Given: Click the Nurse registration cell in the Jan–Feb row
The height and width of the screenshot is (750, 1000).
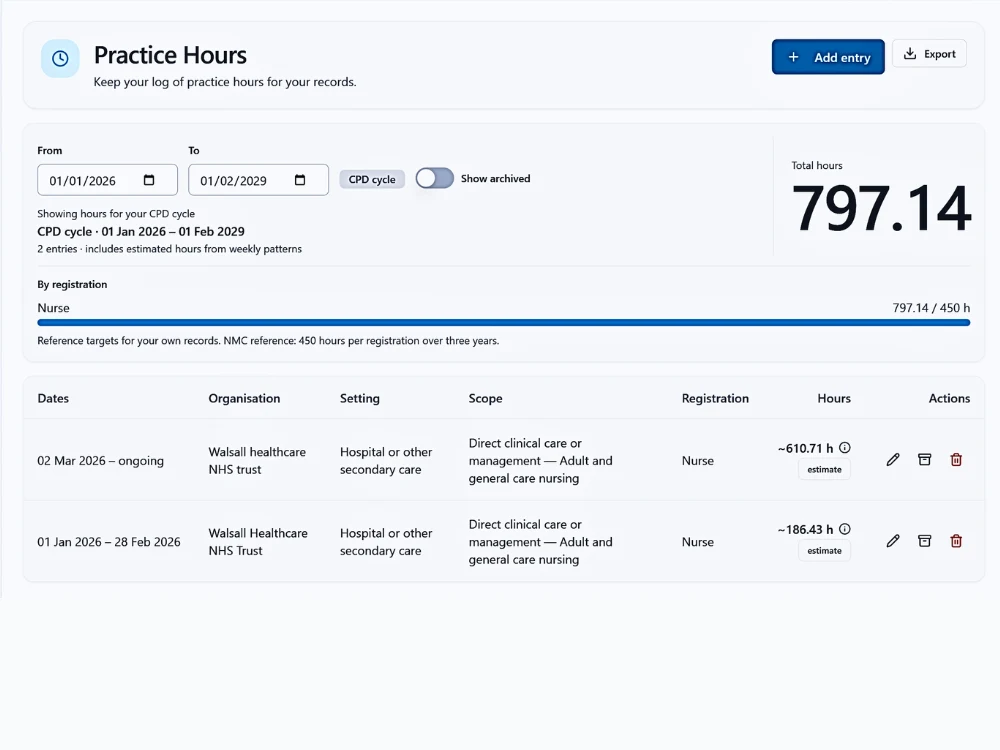Looking at the screenshot, I should [x=698, y=541].
